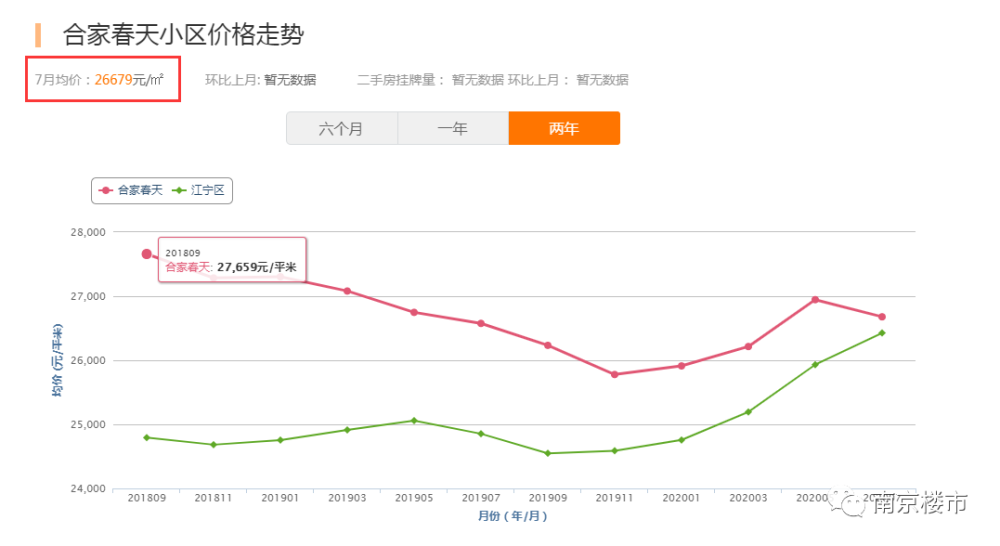Click red line point at 201903
The width and height of the screenshot is (1000, 546).
pos(348,291)
